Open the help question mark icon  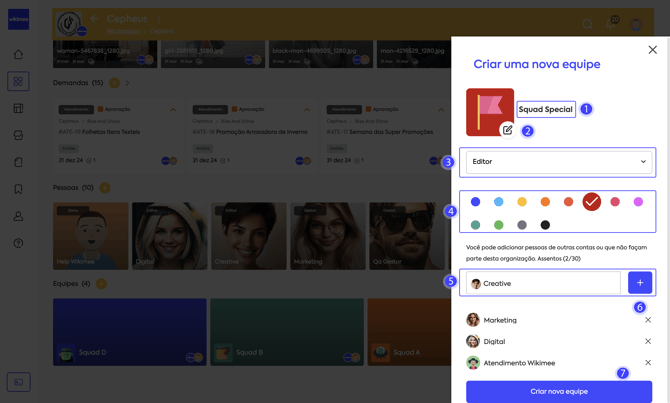coord(18,243)
